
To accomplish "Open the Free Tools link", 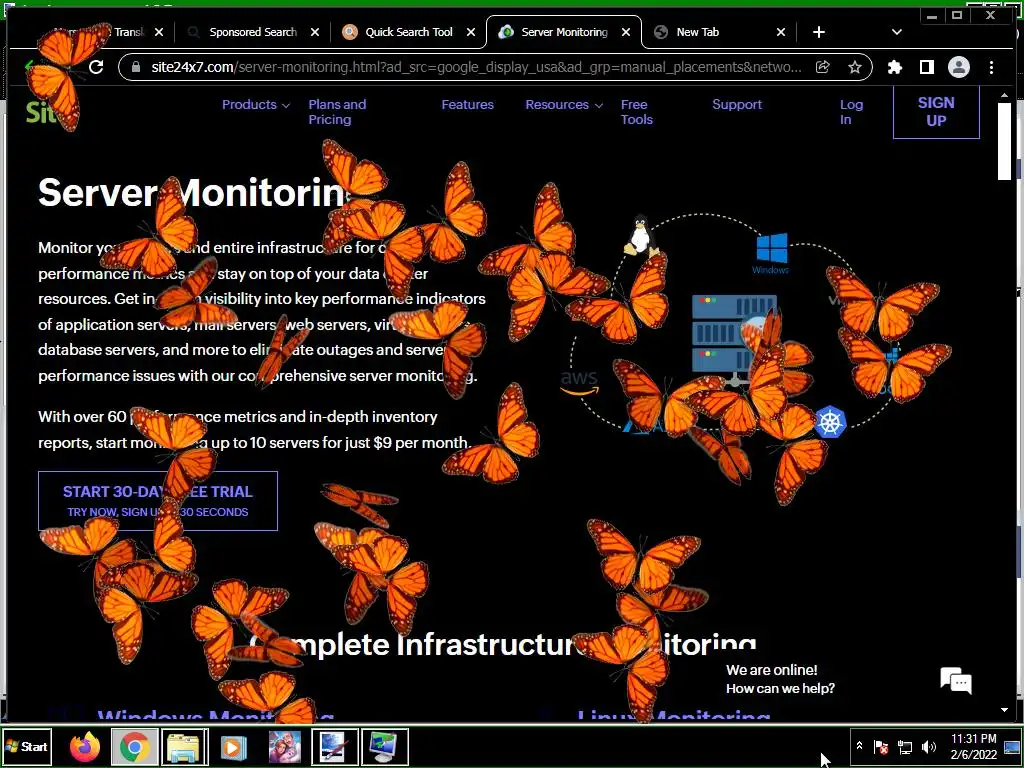I will pos(637,112).
